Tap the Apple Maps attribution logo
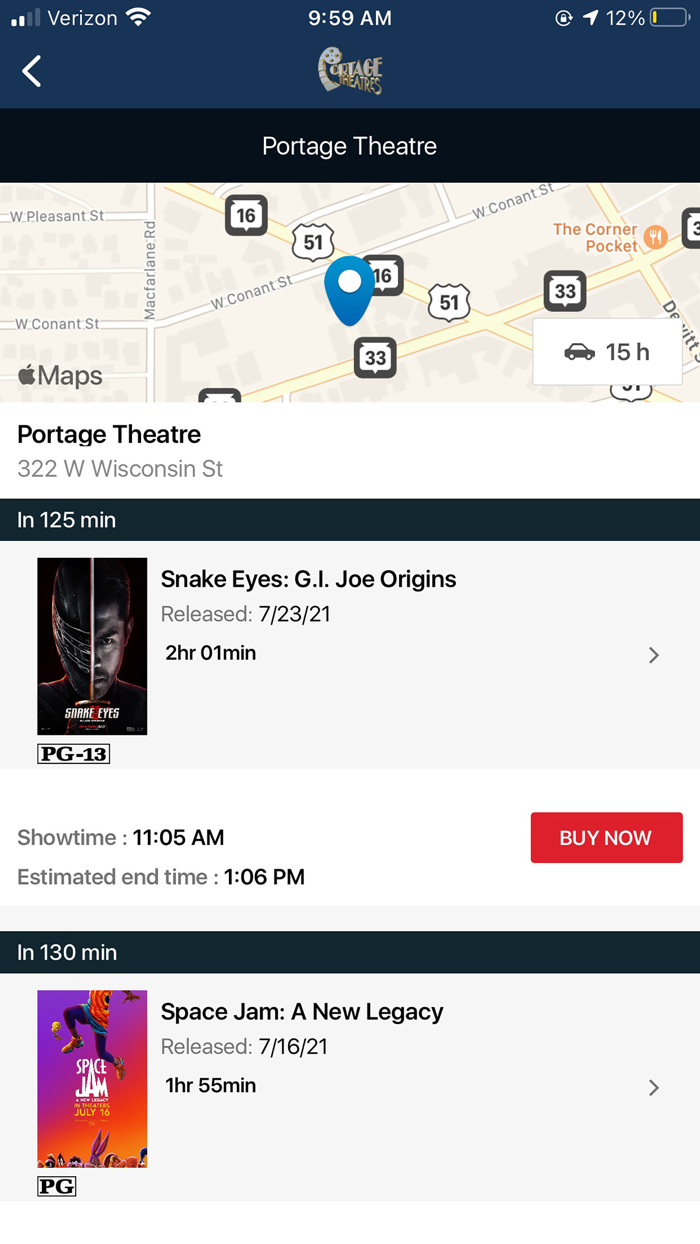The image size is (700, 1244). (x=59, y=375)
